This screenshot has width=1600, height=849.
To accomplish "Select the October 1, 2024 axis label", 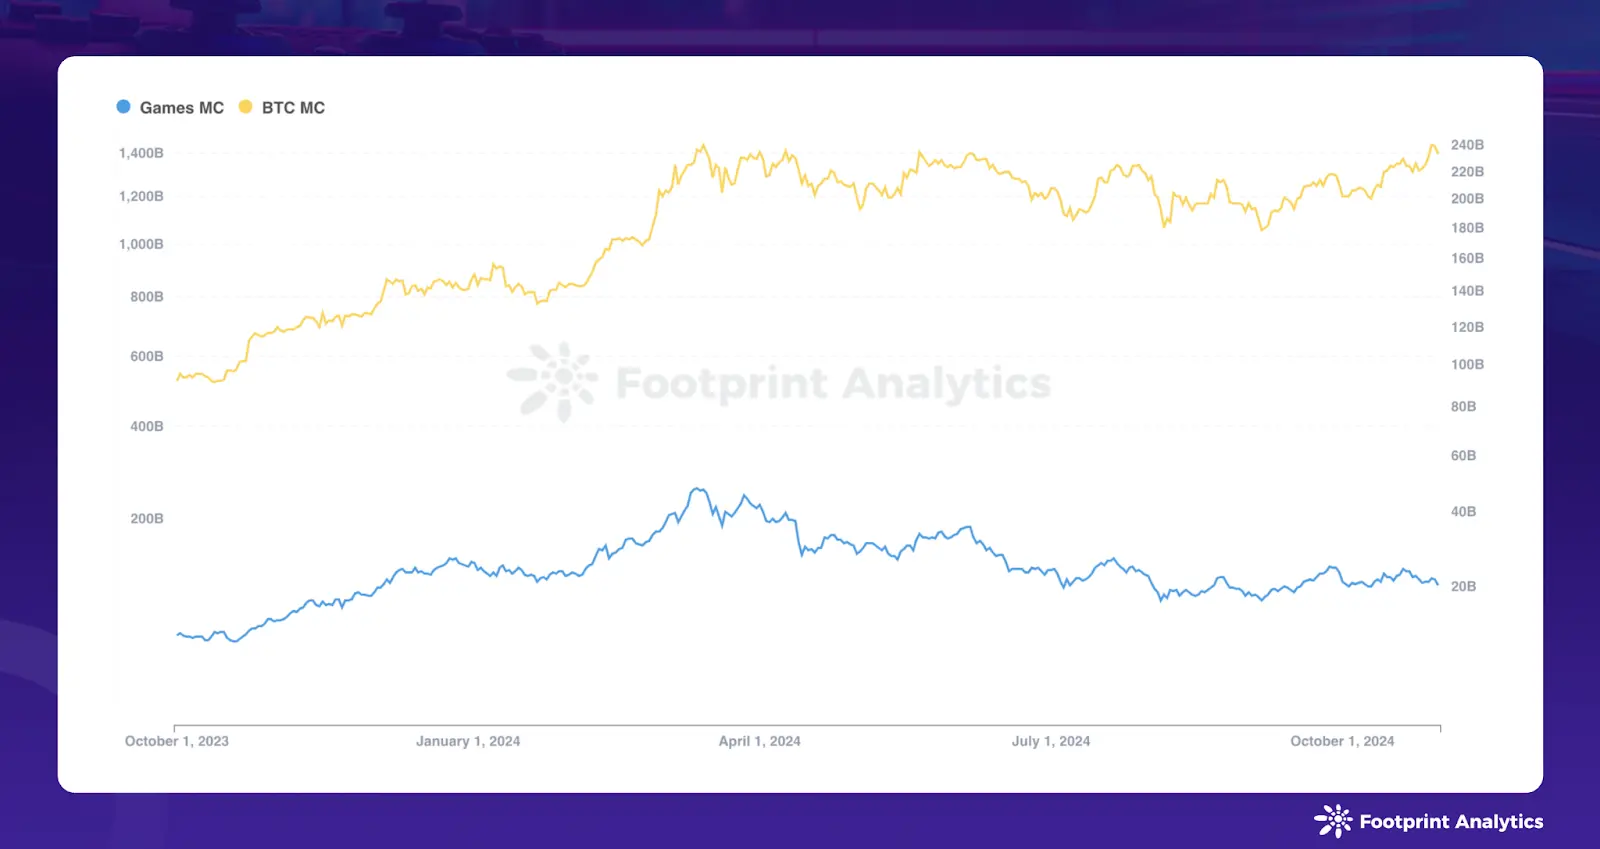I will tap(1342, 741).
